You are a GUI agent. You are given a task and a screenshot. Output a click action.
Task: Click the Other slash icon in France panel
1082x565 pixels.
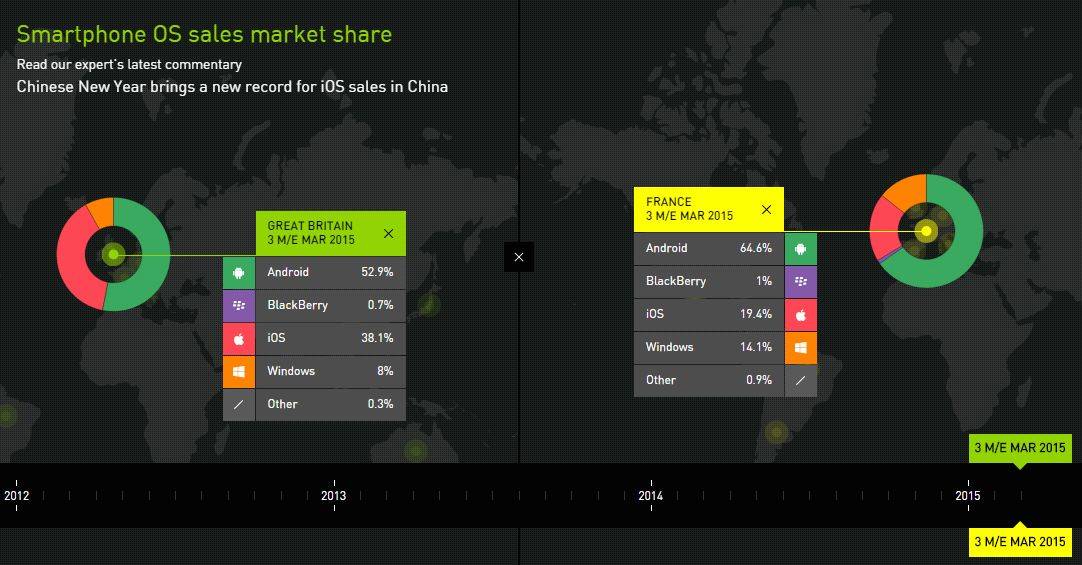[800, 380]
